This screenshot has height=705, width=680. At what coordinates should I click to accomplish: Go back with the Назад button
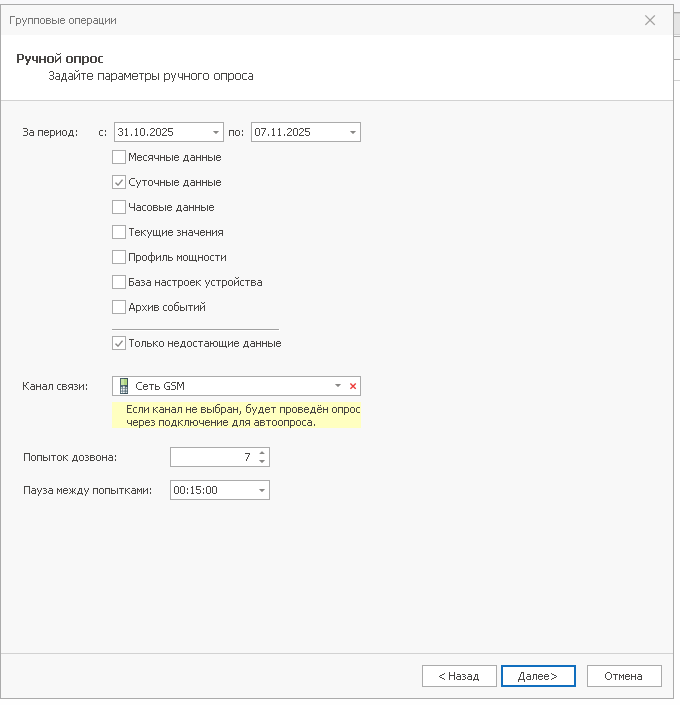[x=458, y=676]
